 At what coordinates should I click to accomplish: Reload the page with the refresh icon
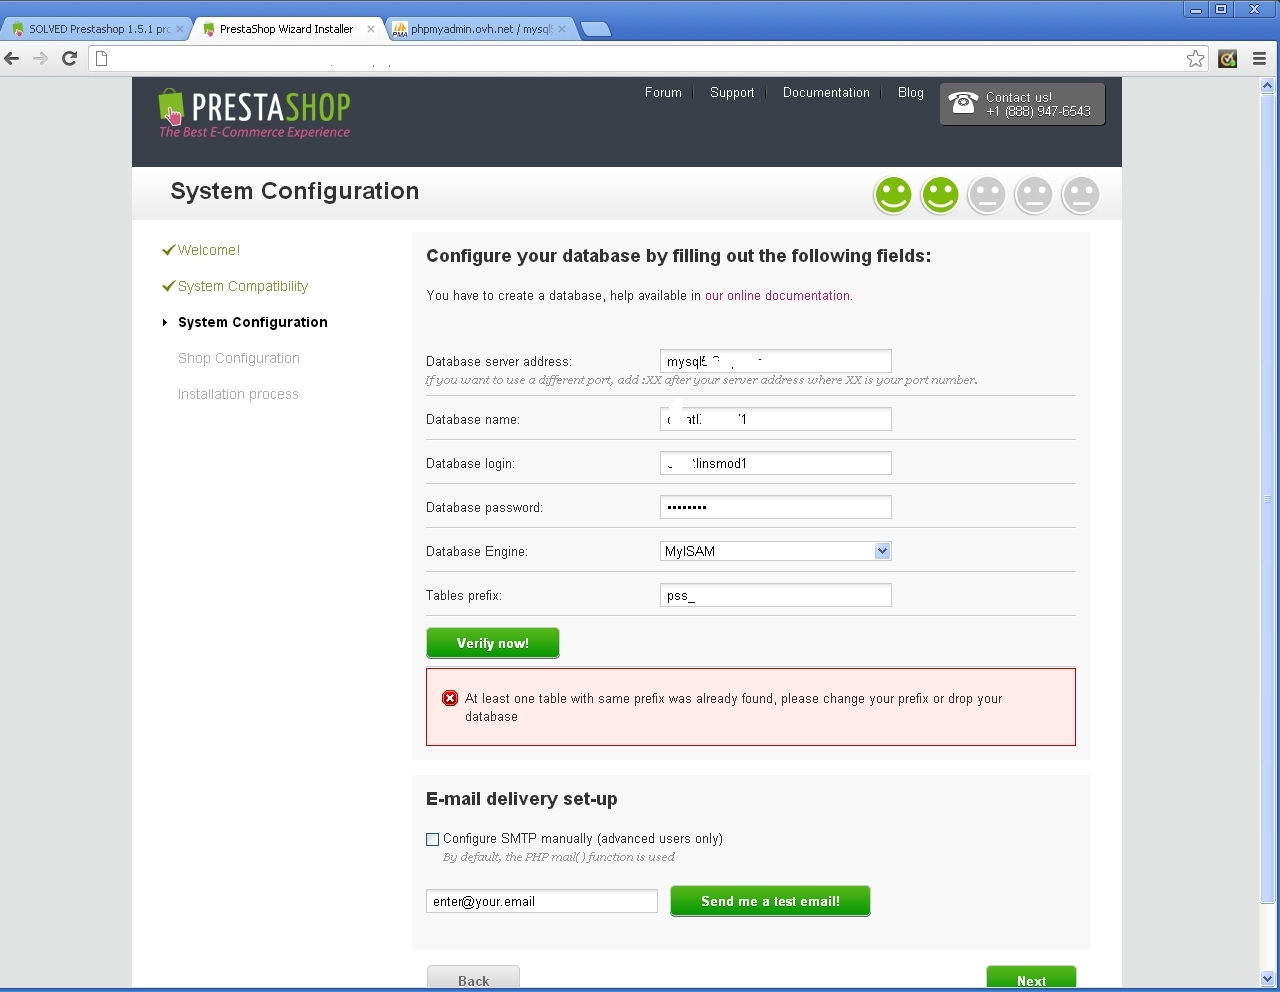(69, 59)
